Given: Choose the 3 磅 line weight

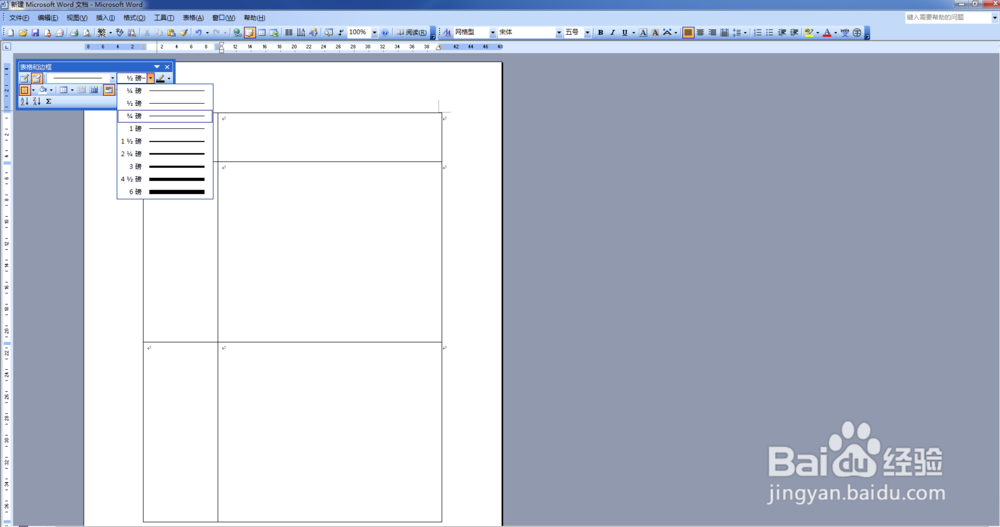Looking at the screenshot, I should click(x=165, y=167).
